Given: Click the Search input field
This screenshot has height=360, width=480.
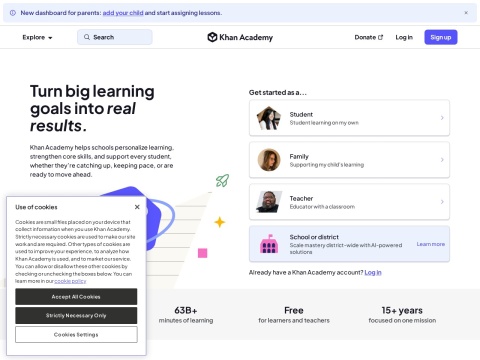Looking at the screenshot, I should [x=115, y=37].
